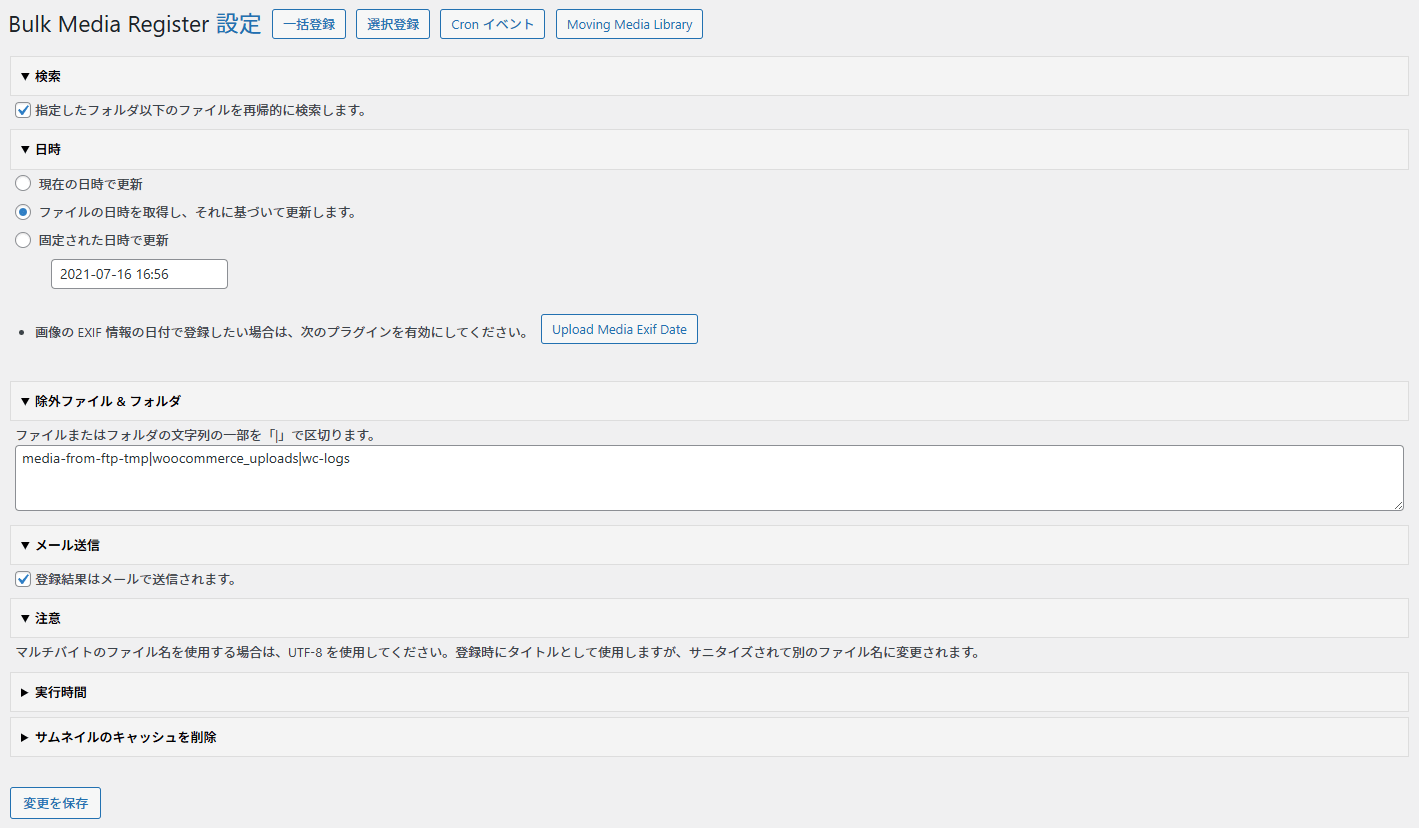Image resolution: width=1419 pixels, height=828 pixels.
Task: Click the Upload Media Exif Date button
Action: [x=619, y=329]
